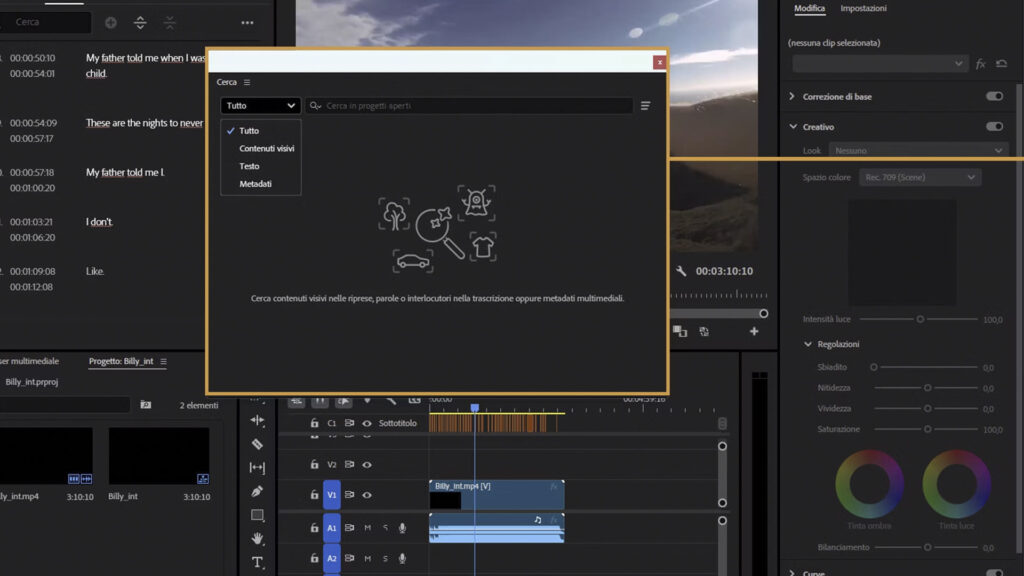Screen dimensions: 1024x576
Task: Click the plus button to customize the program monitor
Action: click(x=754, y=330)
